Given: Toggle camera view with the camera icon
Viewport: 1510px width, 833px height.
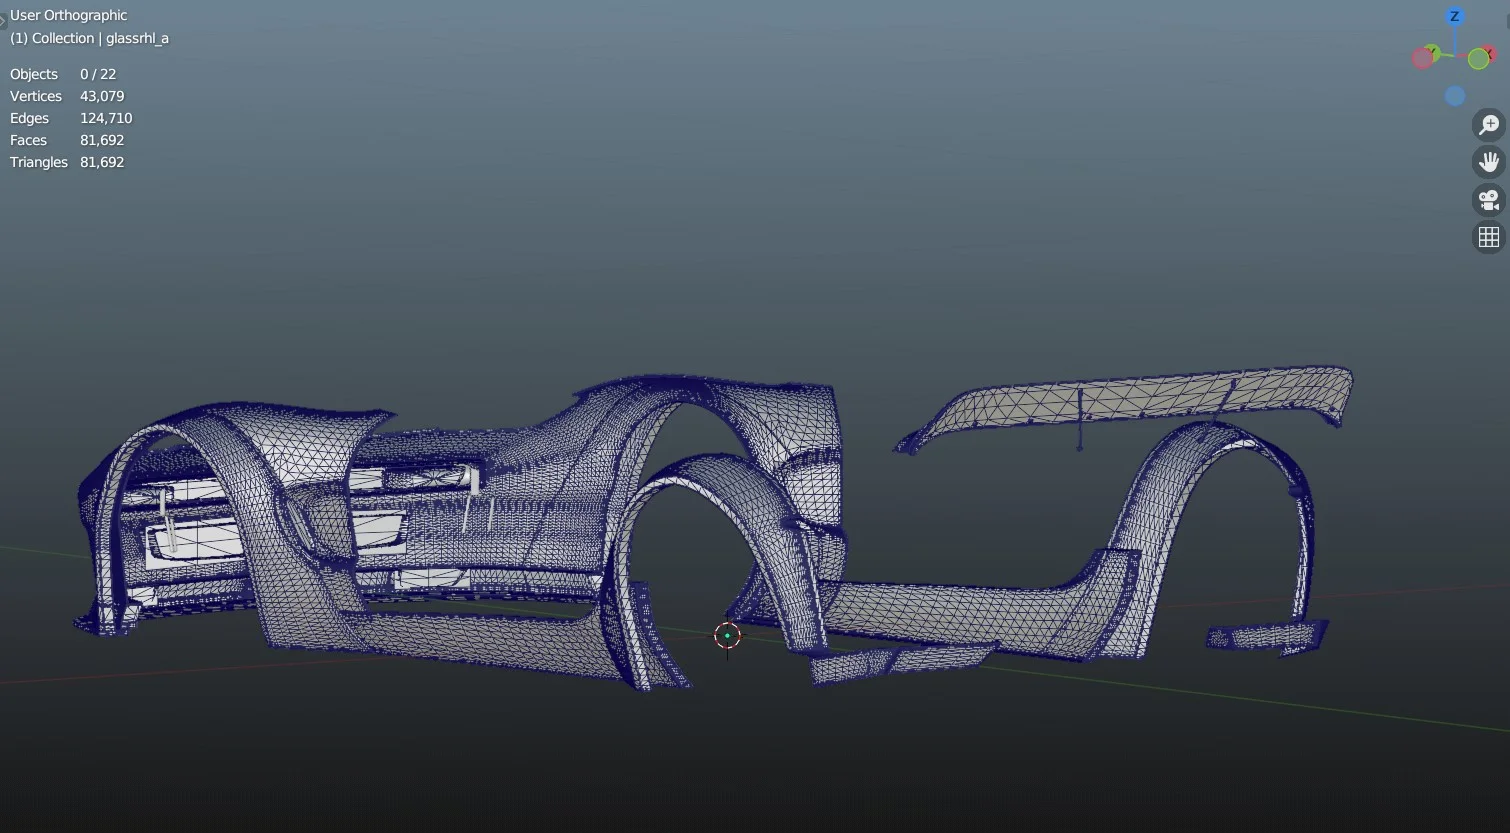Looking at the screenshot, I should (x=1489, y=199).
